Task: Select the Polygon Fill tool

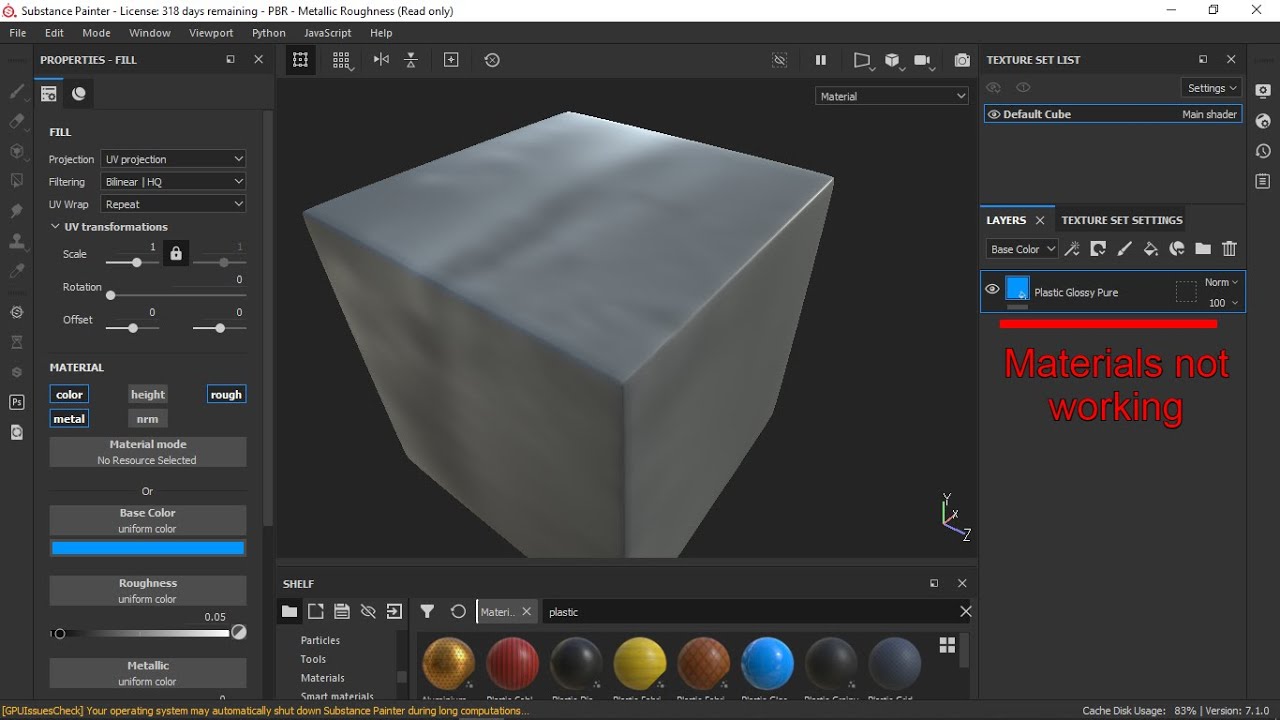Action: coord(16,181)
